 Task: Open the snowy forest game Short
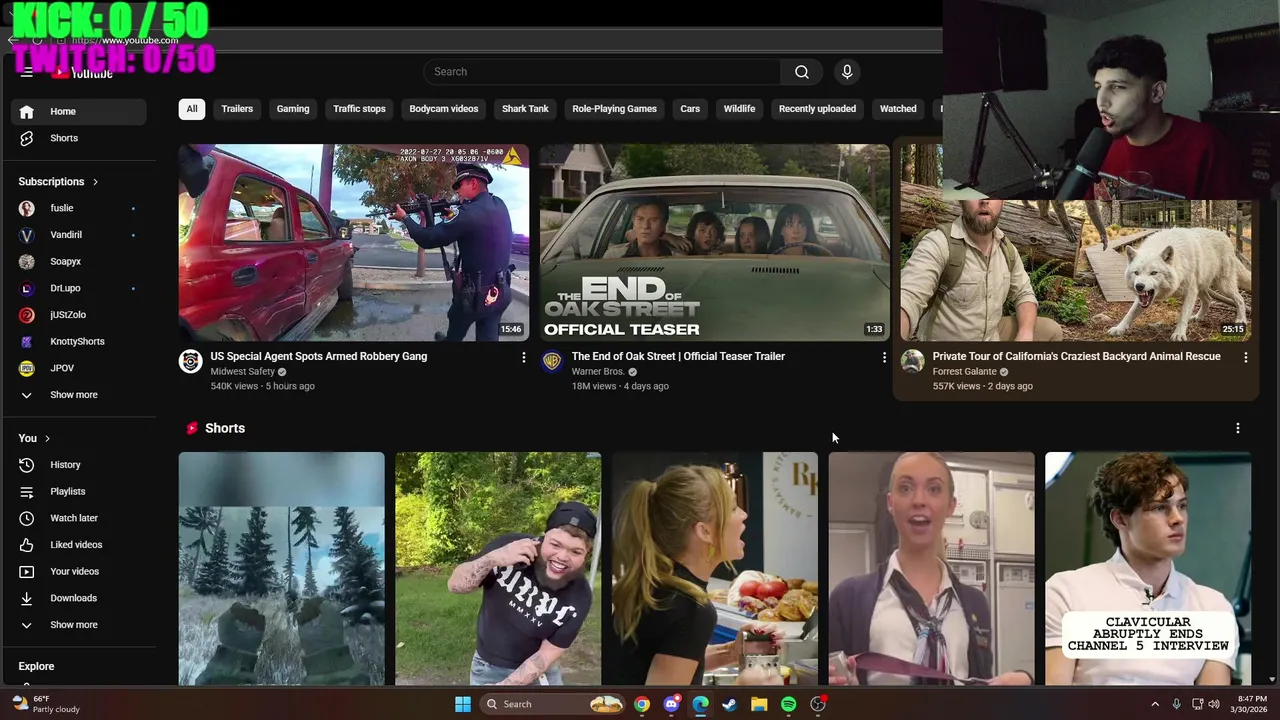tap(281, 568)
